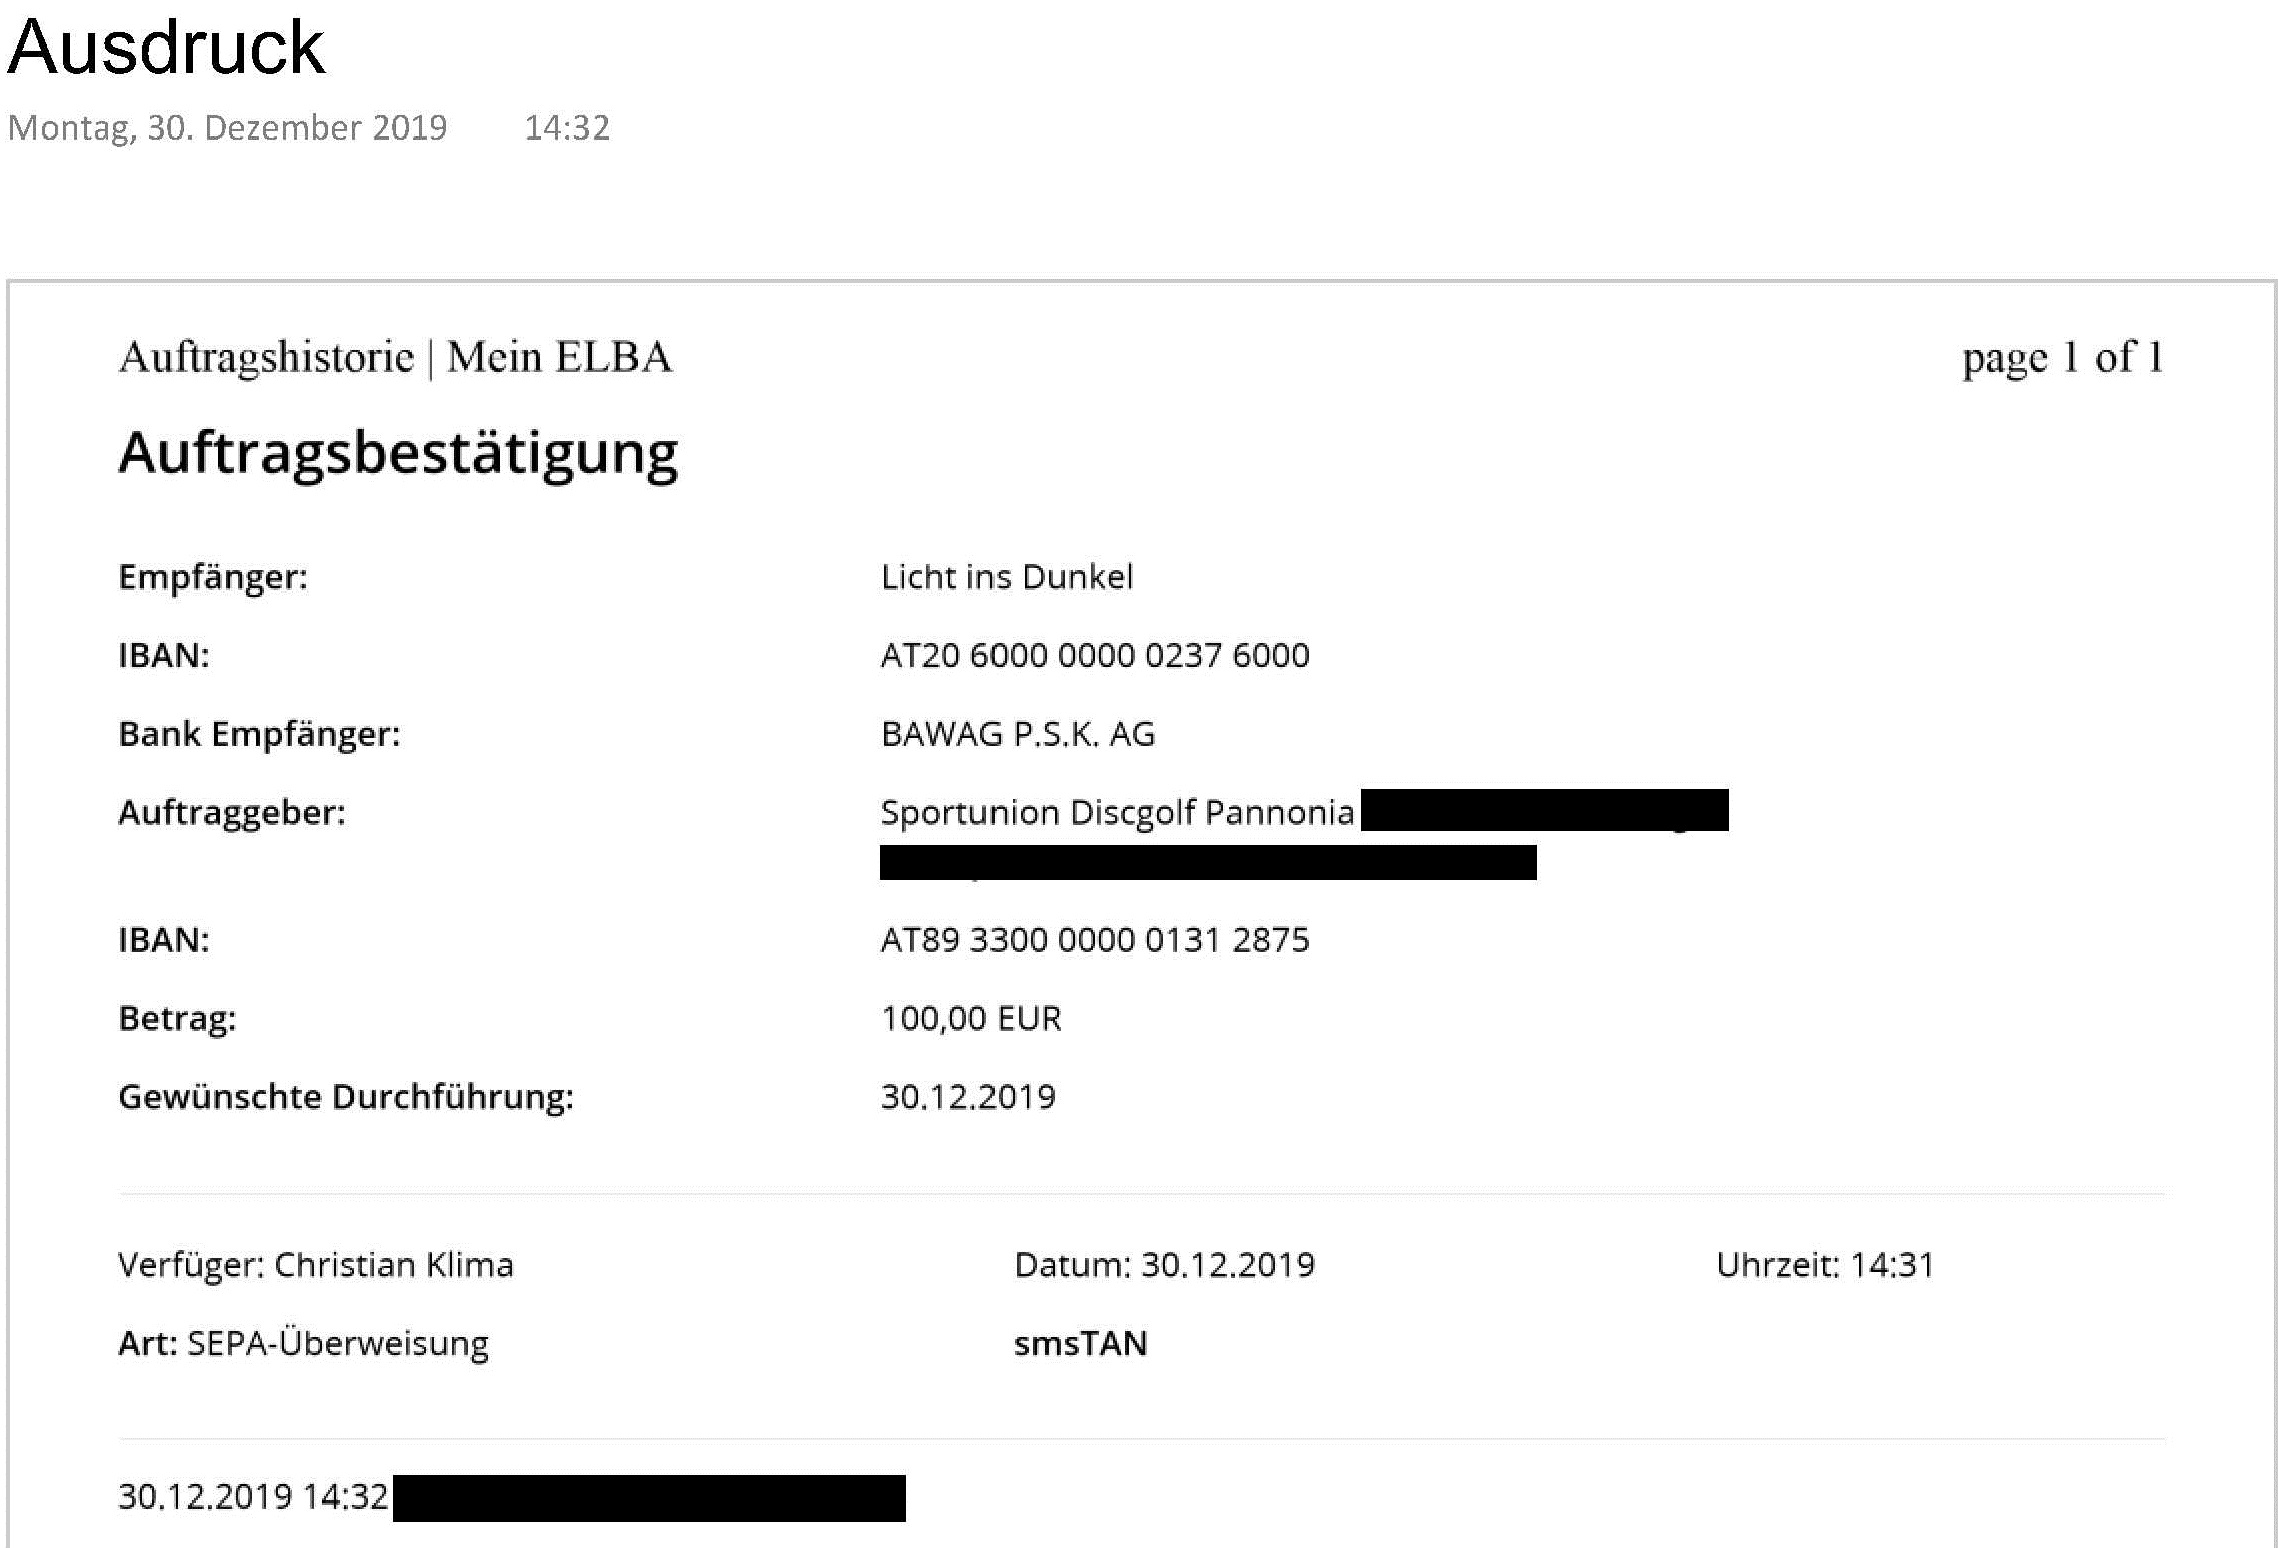Select the date Montag, 30. Dezember 2019
The image size is (2278, 1548).
(x=228, y=128)
